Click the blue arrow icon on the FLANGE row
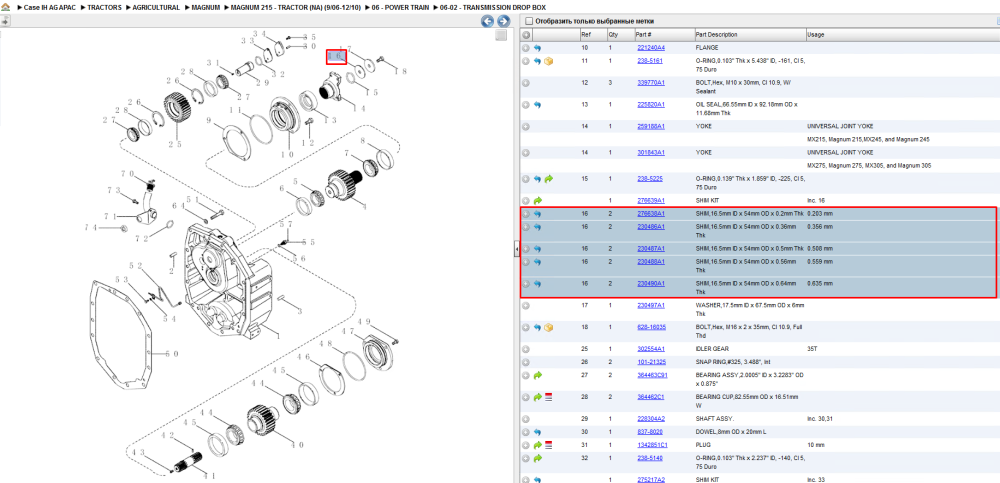Image resolution: width=1000 pixels, height=483 pixels. [x=537, y=48]
